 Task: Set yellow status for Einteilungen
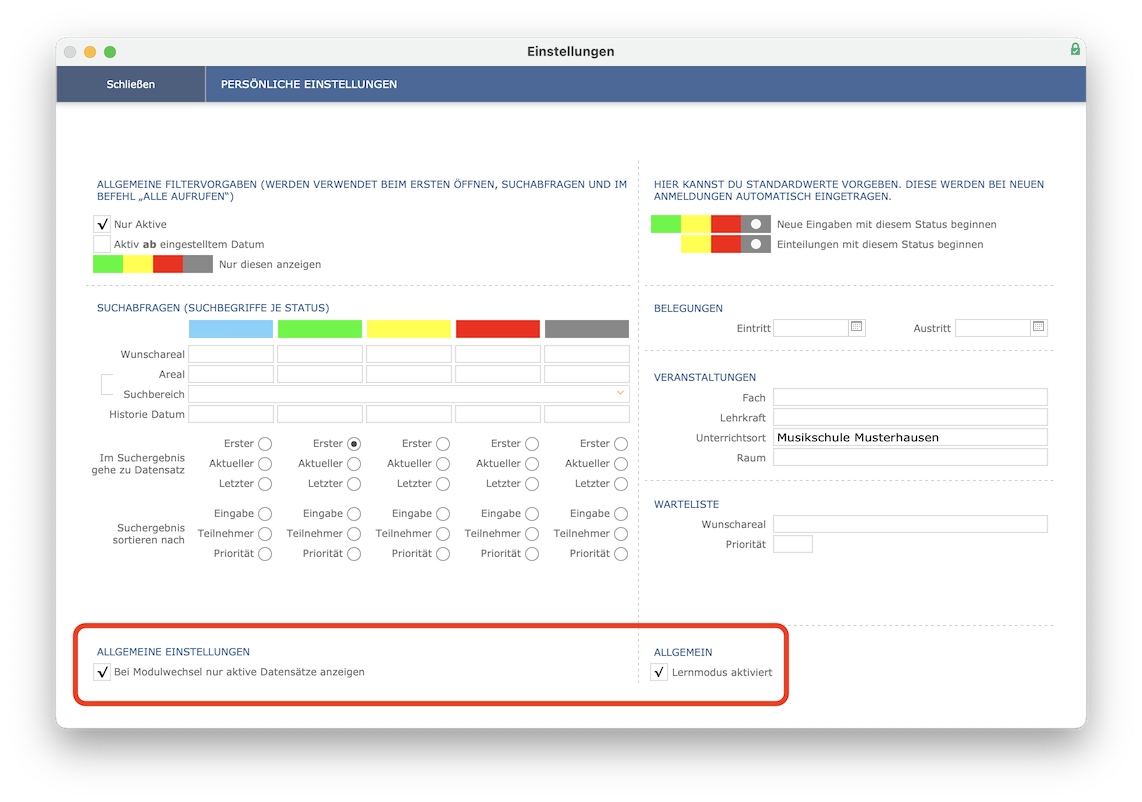click(696, 244)
